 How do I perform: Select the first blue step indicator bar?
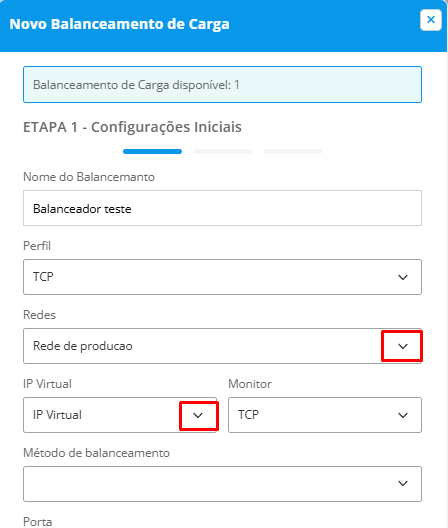click(153, 152)
